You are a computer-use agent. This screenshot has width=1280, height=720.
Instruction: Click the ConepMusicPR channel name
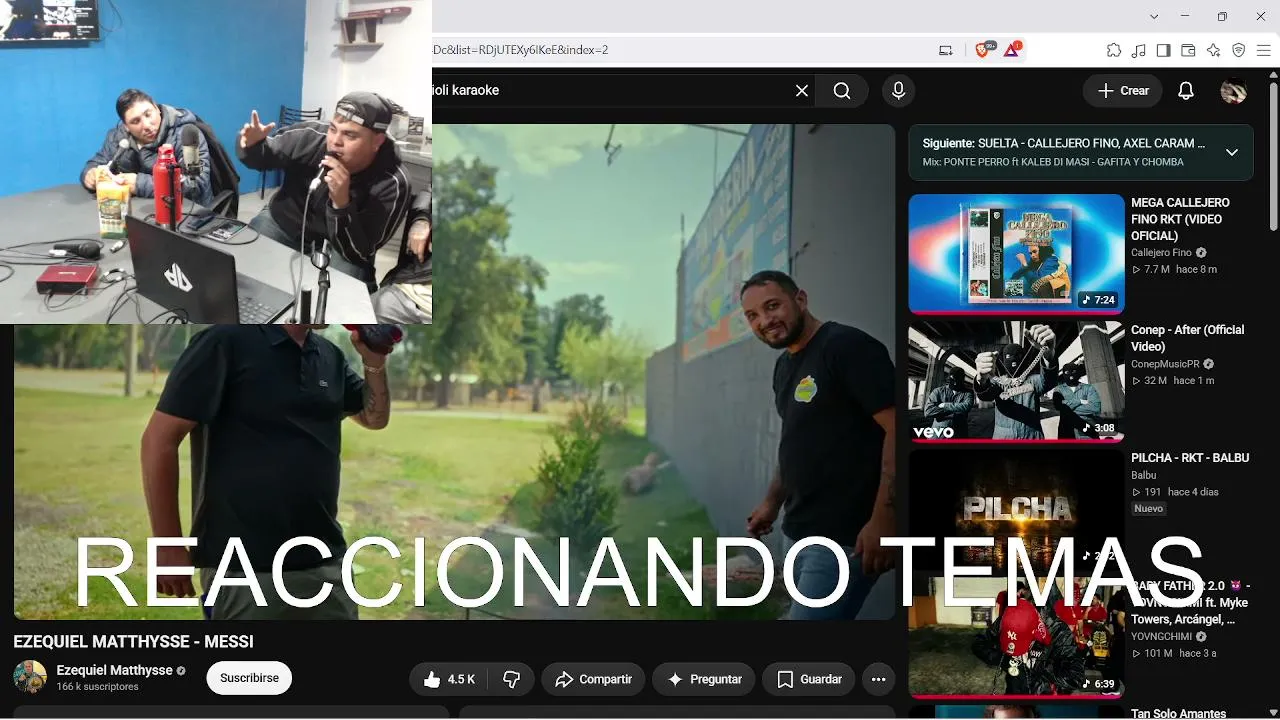tap(1165, 364)
